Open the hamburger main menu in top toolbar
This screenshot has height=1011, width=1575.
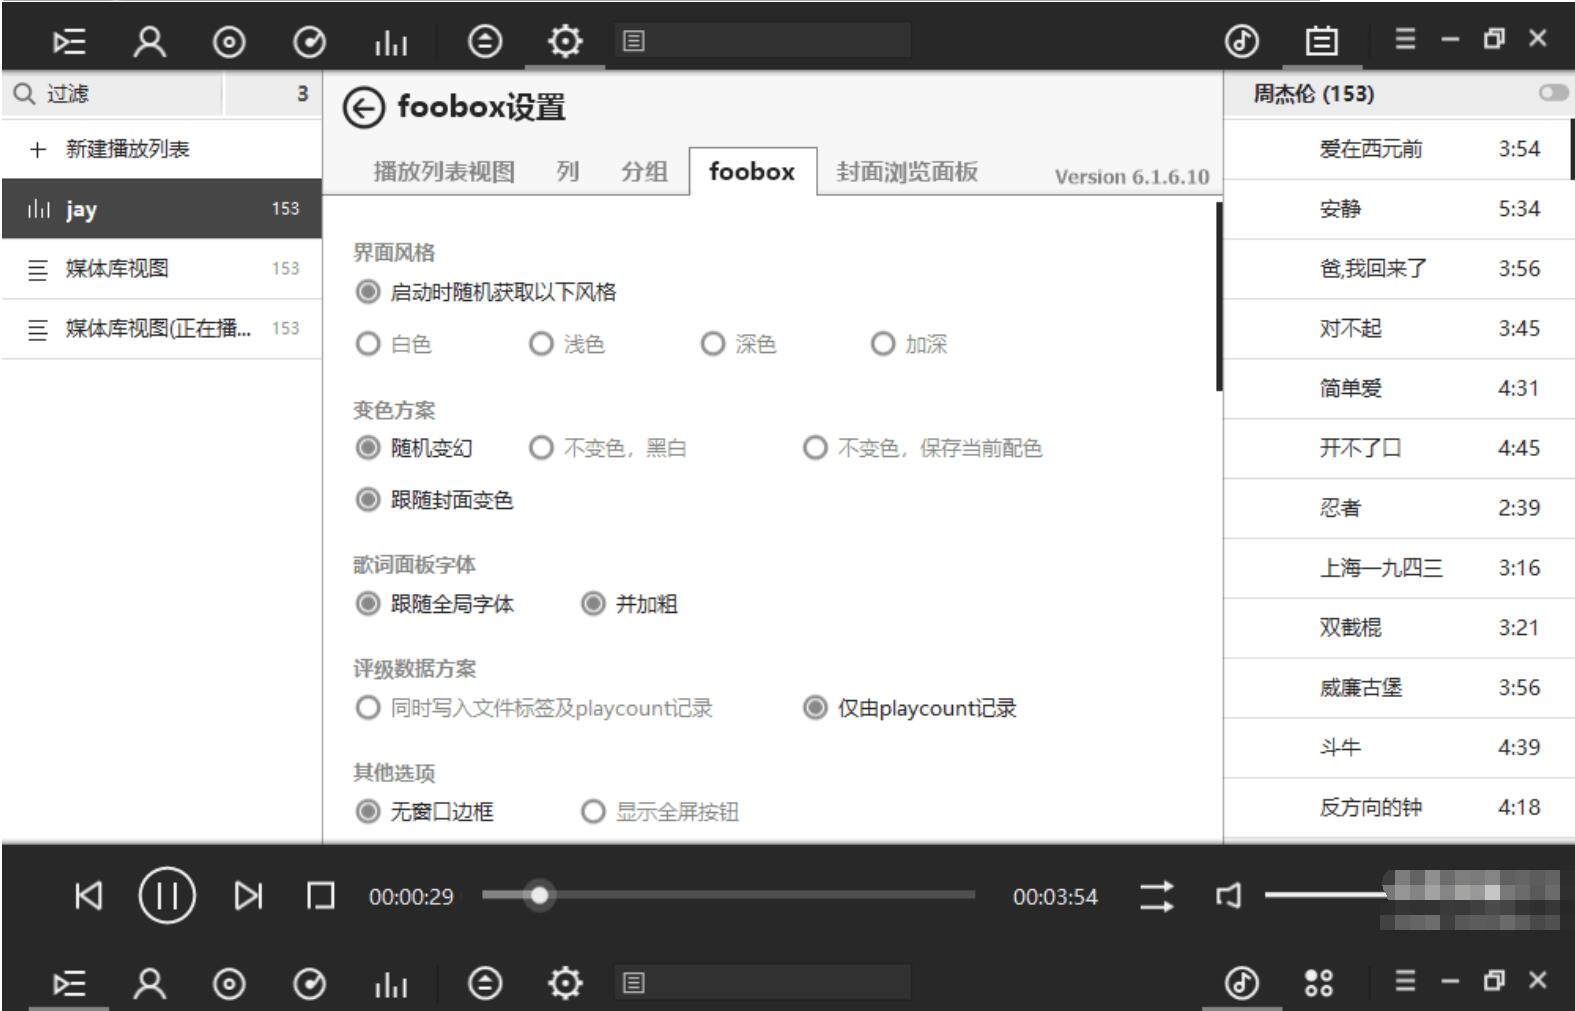coord(1405,39)
